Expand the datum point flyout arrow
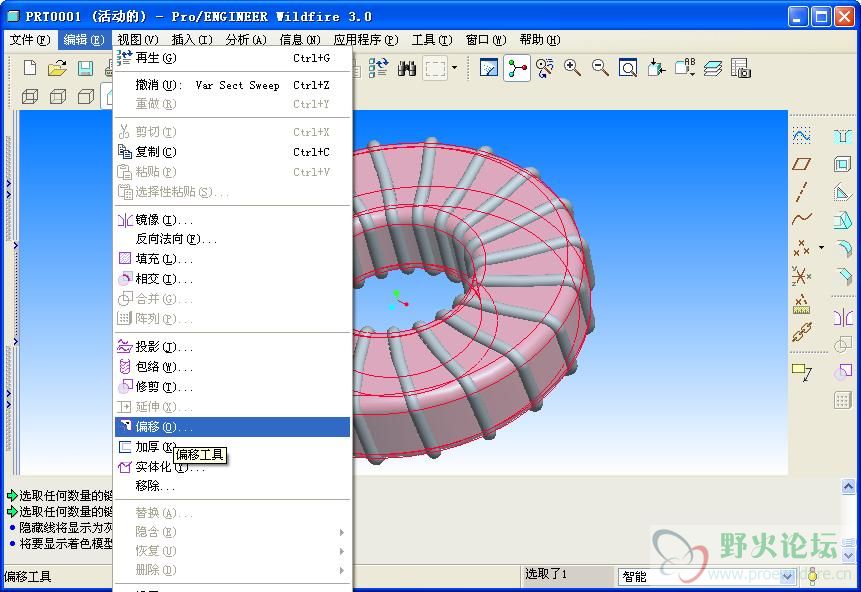The image size is (861, 592). click(x=821, y=247)
